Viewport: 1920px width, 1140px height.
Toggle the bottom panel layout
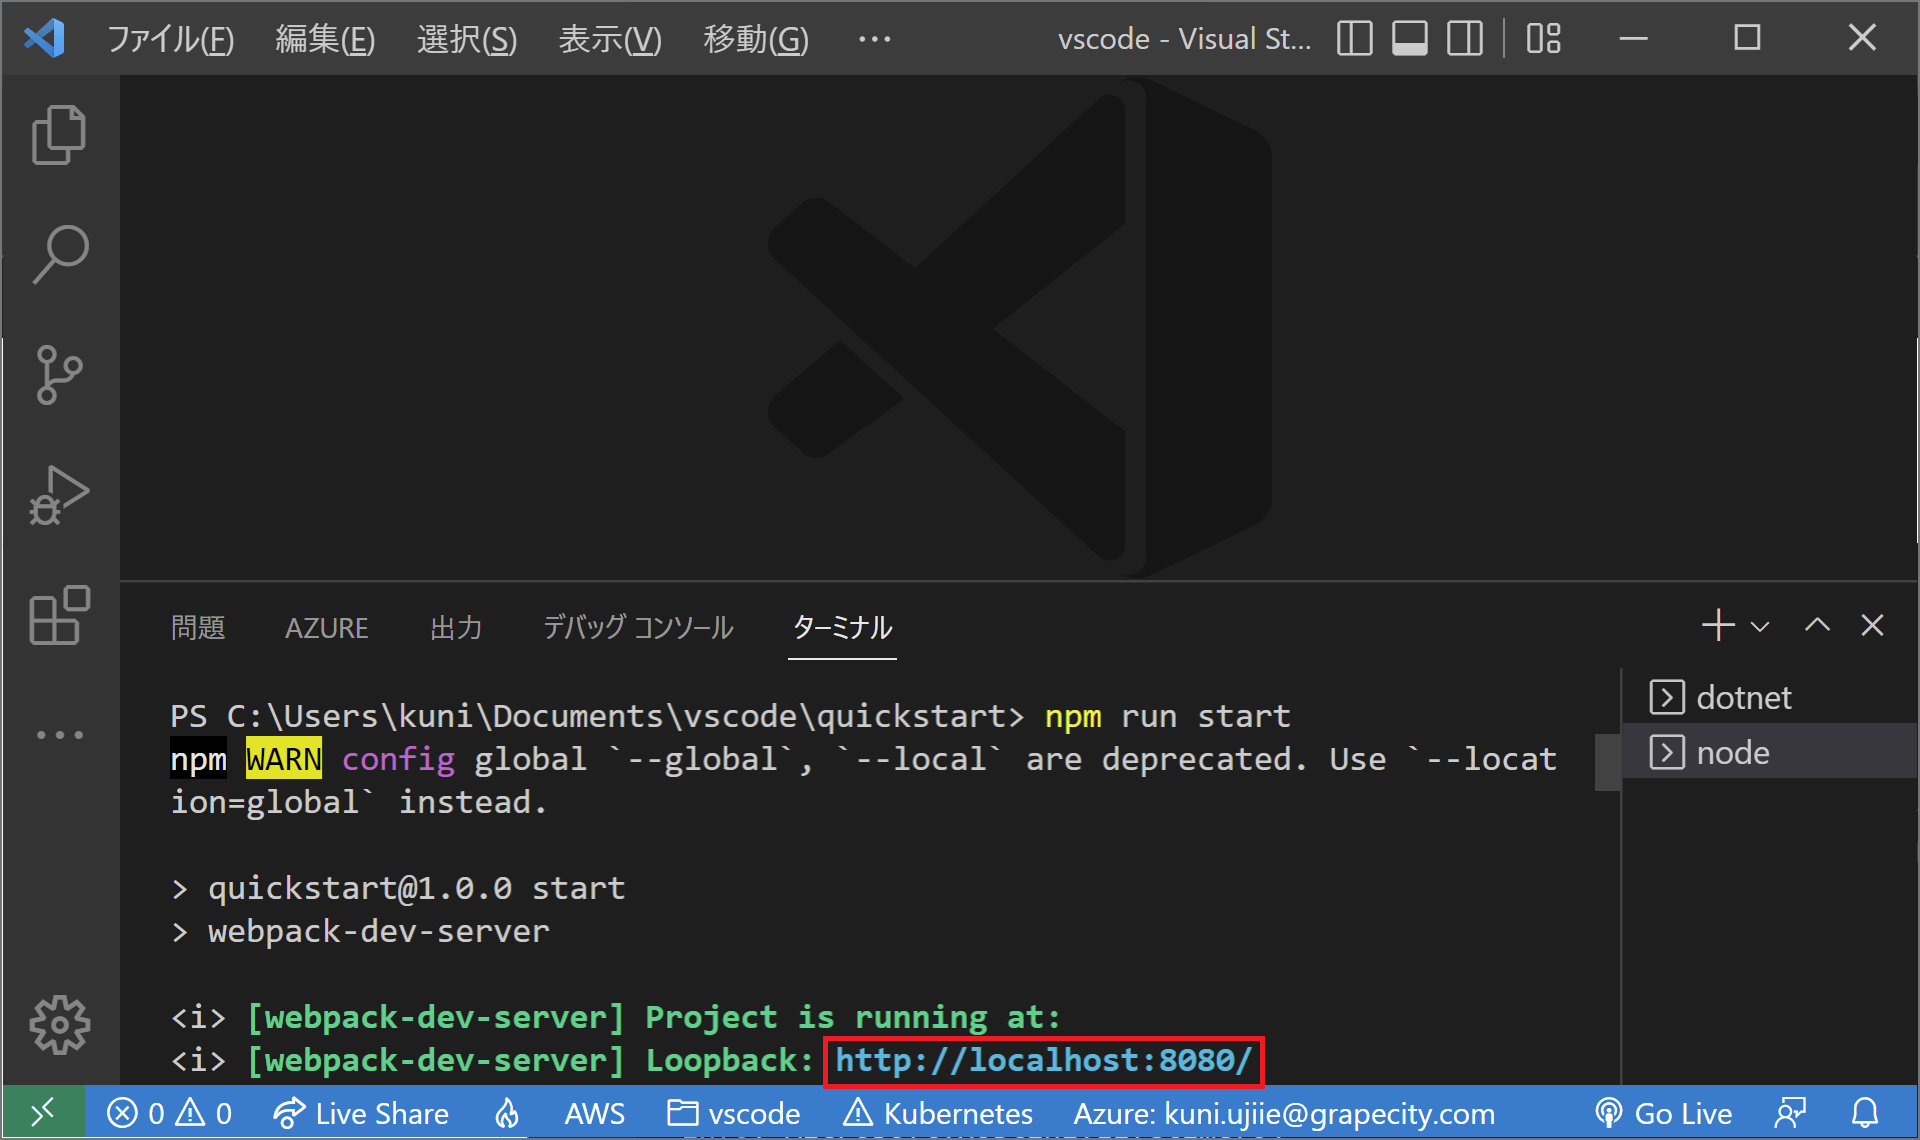tap(1410, 38)
